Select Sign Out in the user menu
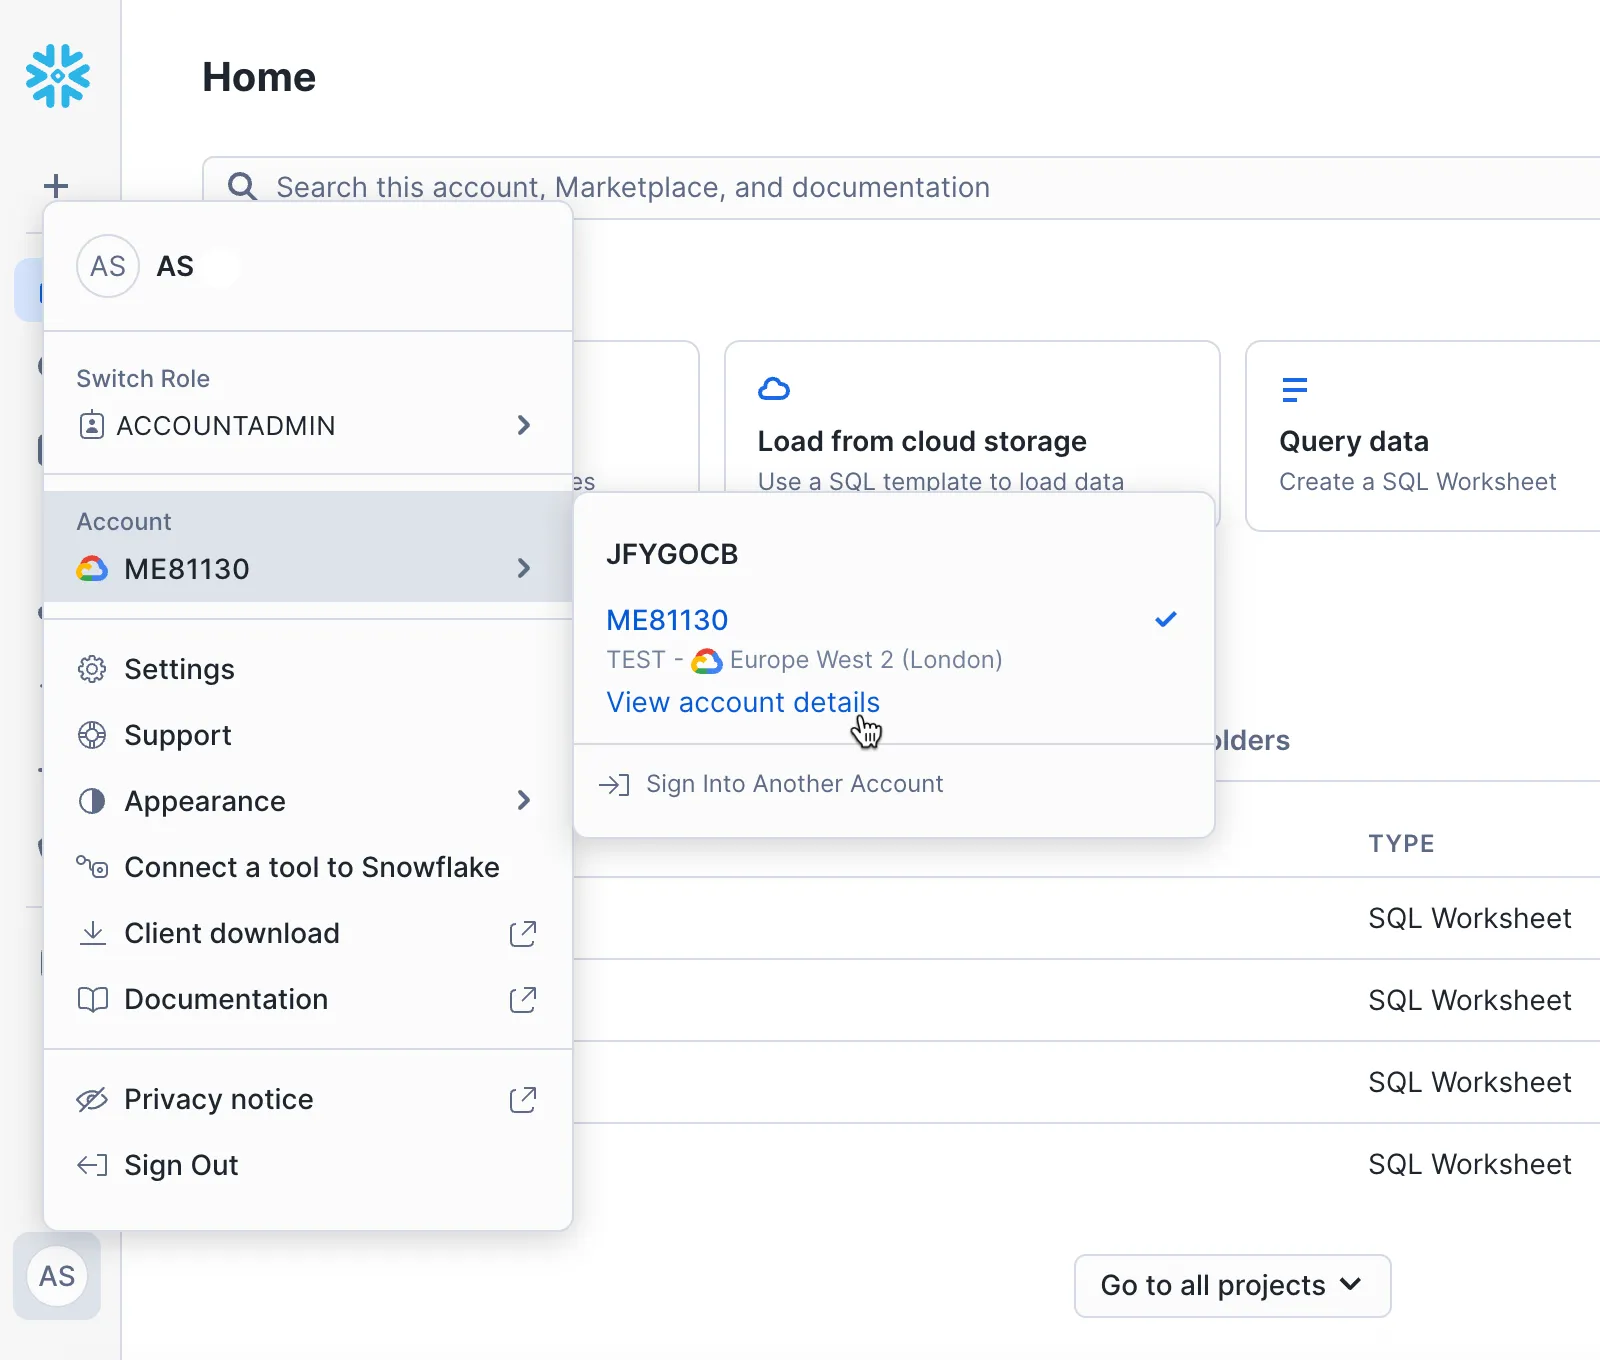The height and width of the screenshot is (1360, 1600). click(308, 1165)
